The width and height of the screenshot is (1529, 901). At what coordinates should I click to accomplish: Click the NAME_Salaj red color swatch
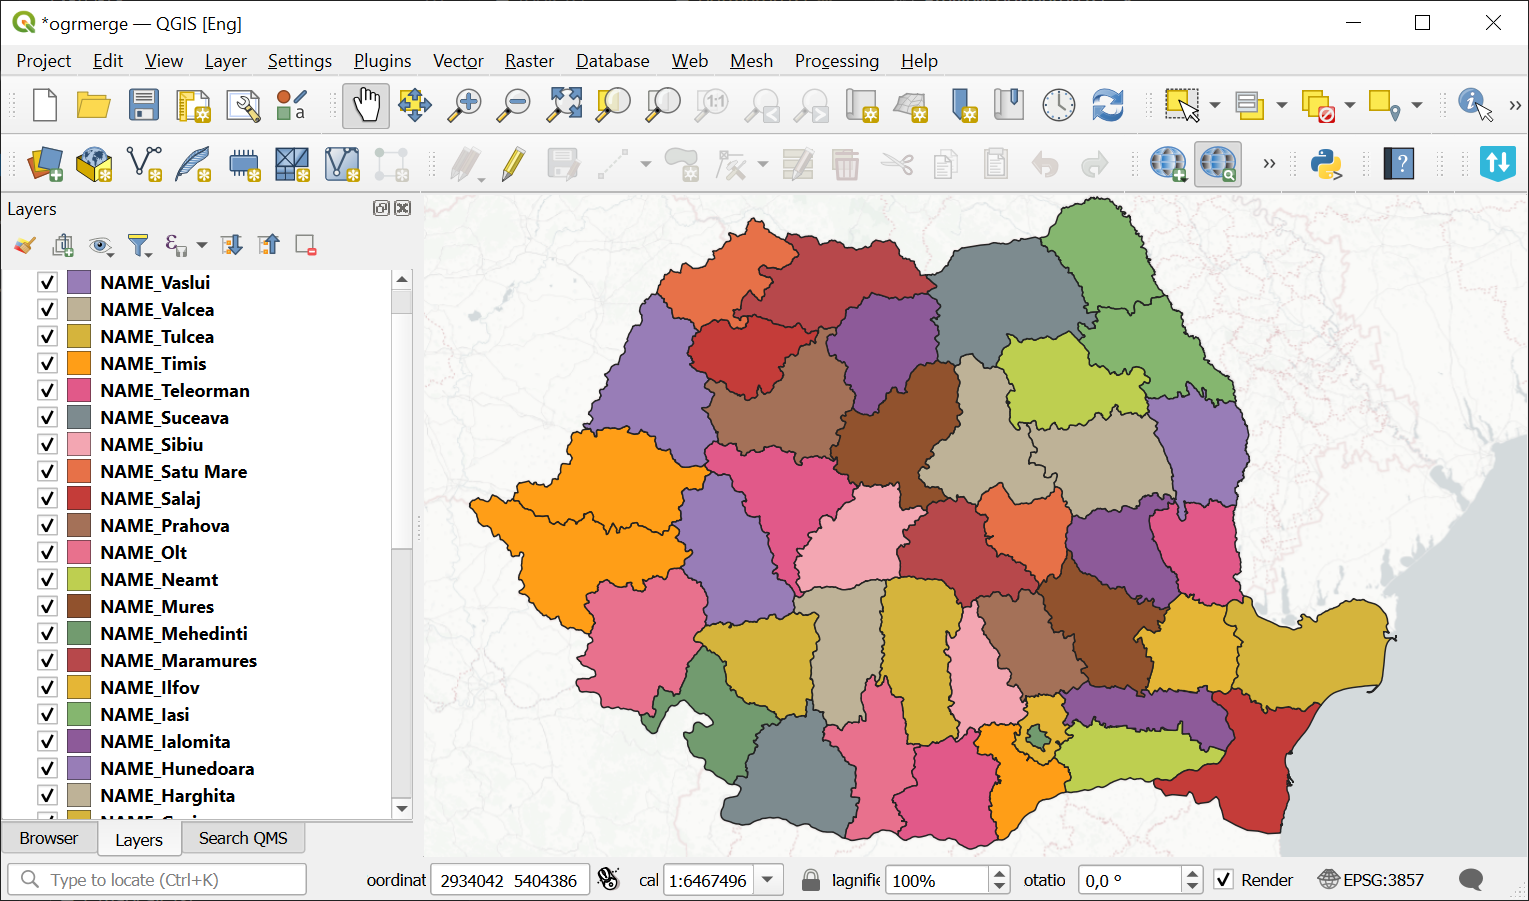(80, 499)
